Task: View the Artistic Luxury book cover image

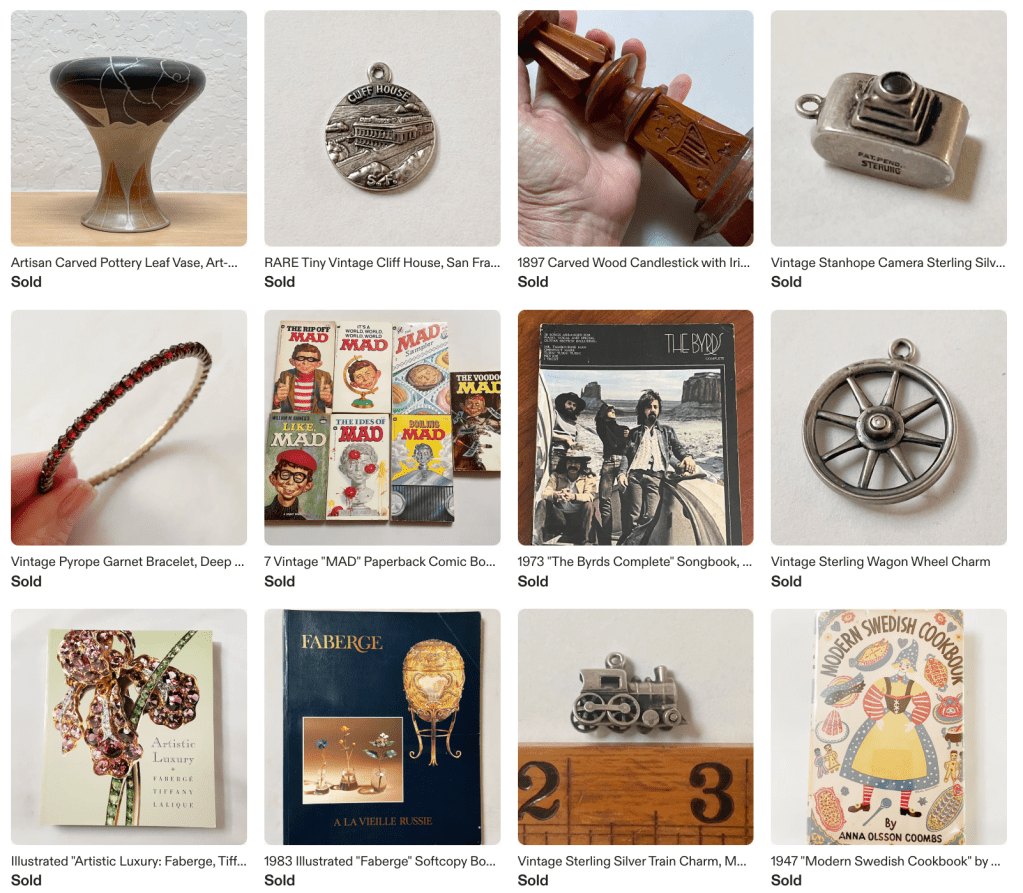Action: click(129, 727)
